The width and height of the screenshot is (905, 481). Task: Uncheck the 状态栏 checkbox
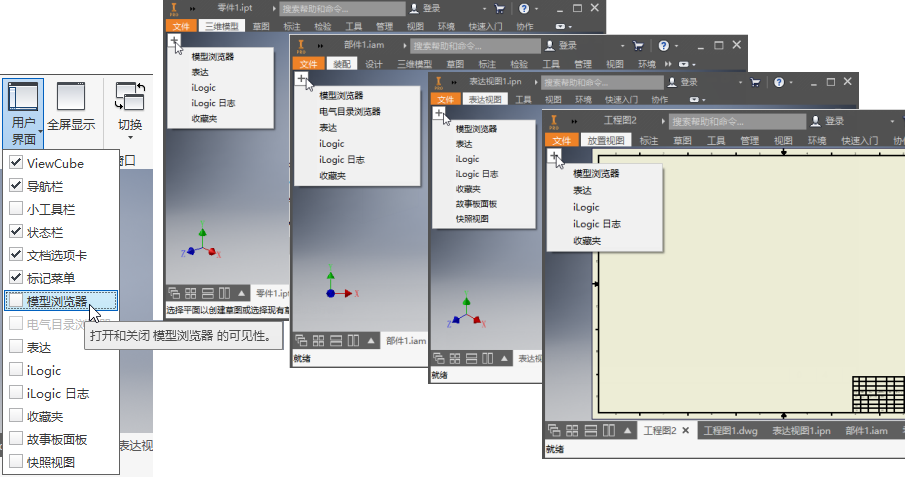tap(16, 232)
